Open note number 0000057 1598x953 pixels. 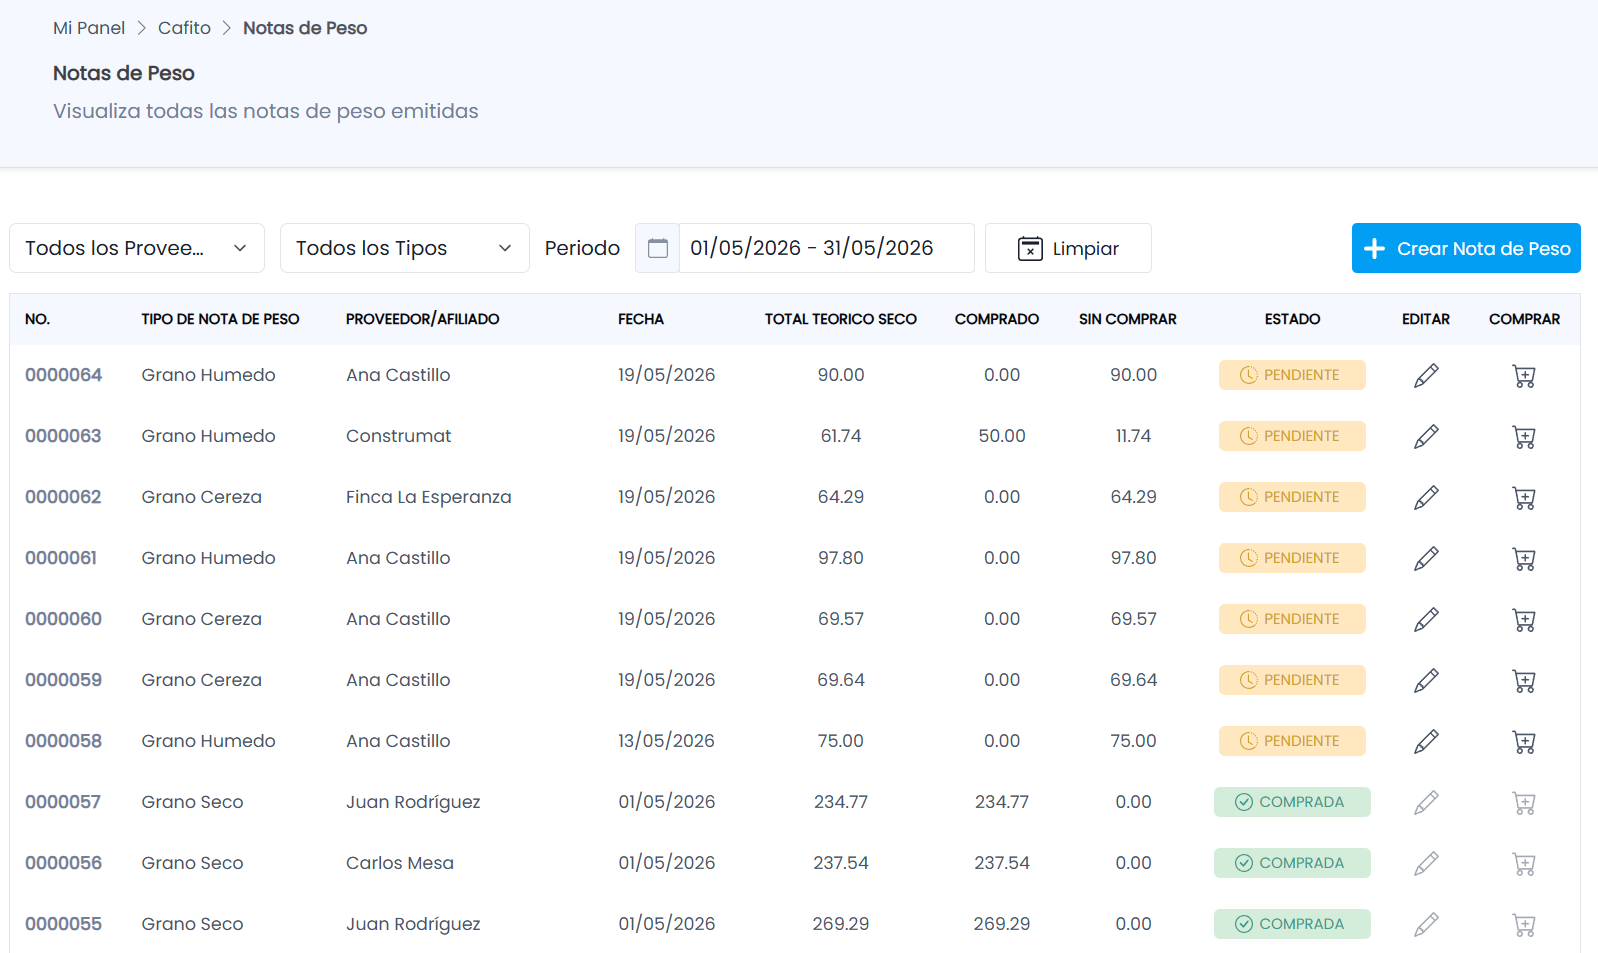[63, 802]
